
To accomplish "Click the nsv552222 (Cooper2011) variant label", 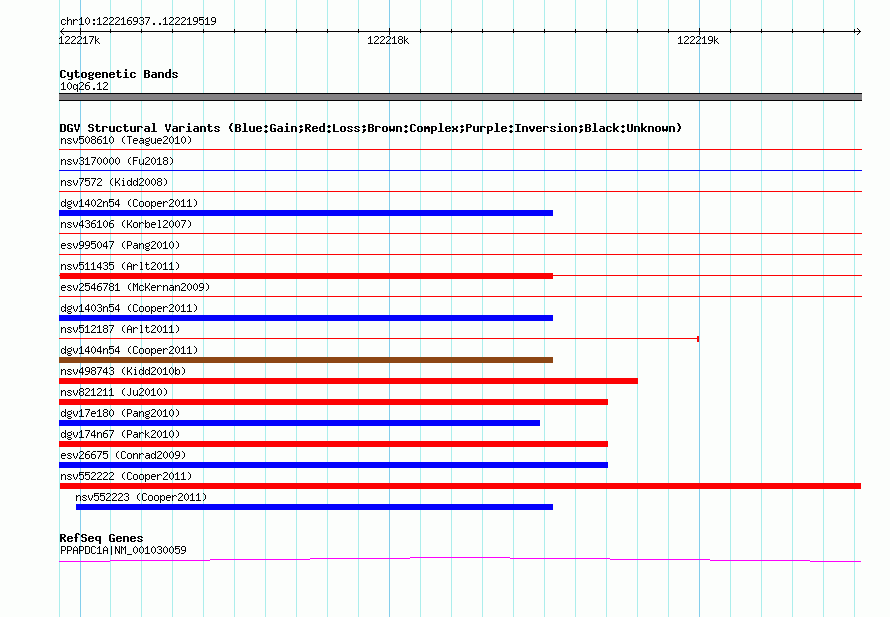I will click(x=126, y=476).
